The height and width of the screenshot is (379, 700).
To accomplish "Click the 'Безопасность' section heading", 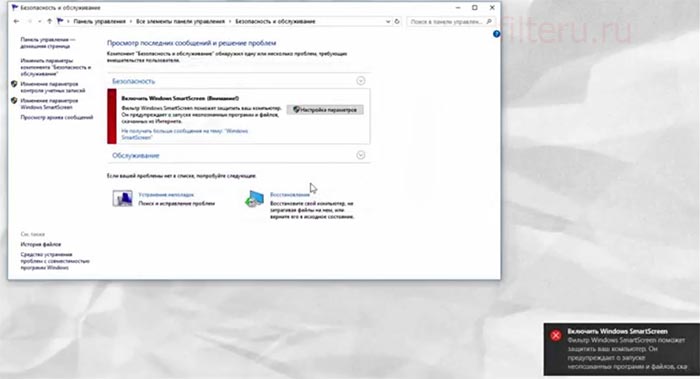I will point(133,81).
